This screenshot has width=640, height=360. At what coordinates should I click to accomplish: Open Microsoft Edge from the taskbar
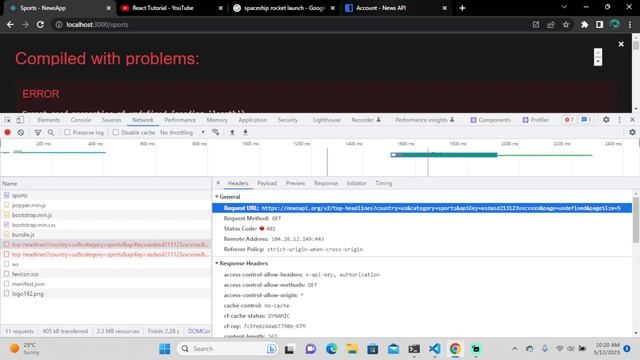[331, 349]
